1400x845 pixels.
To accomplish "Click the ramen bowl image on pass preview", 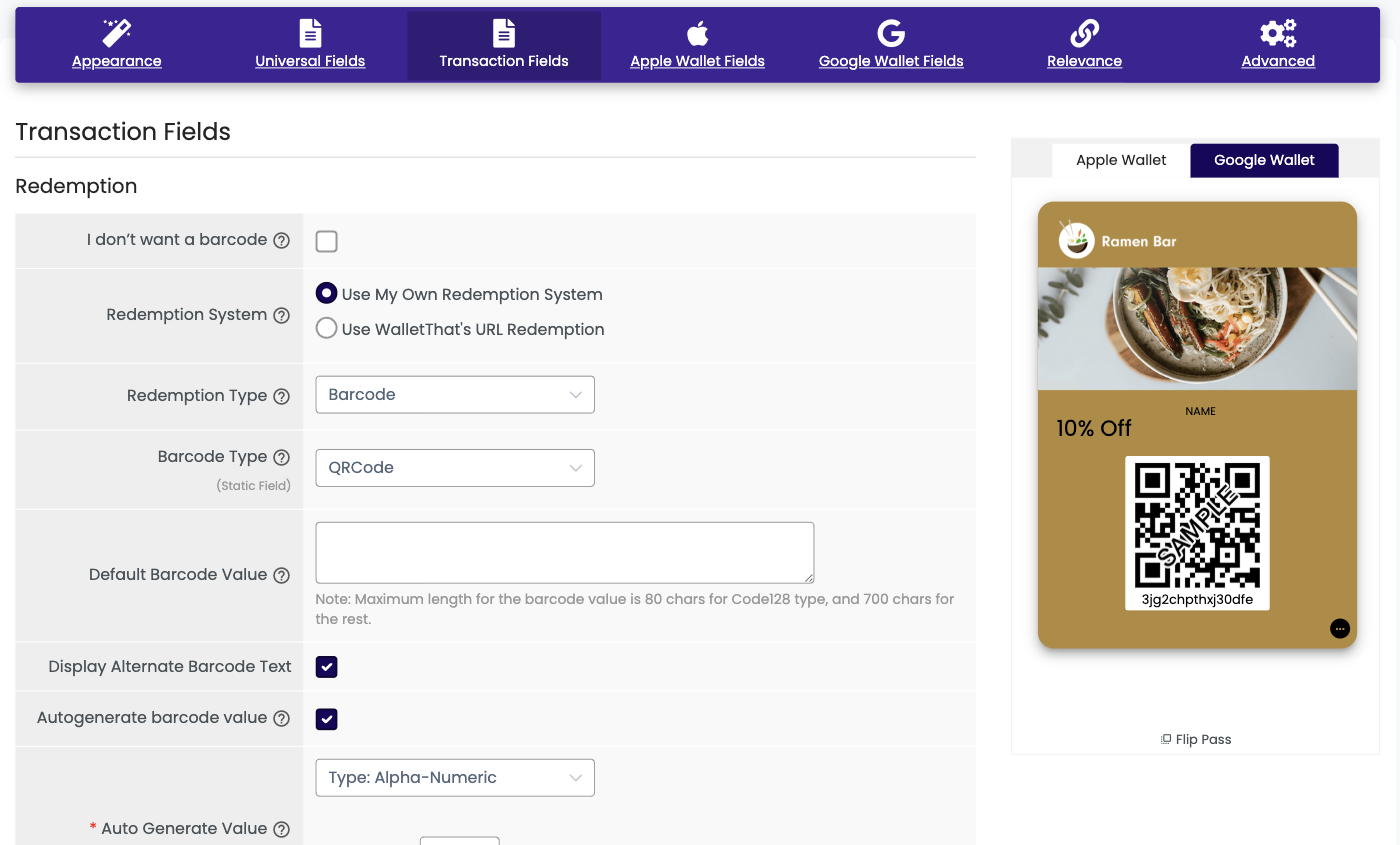I will click(x=1197, y=328).
